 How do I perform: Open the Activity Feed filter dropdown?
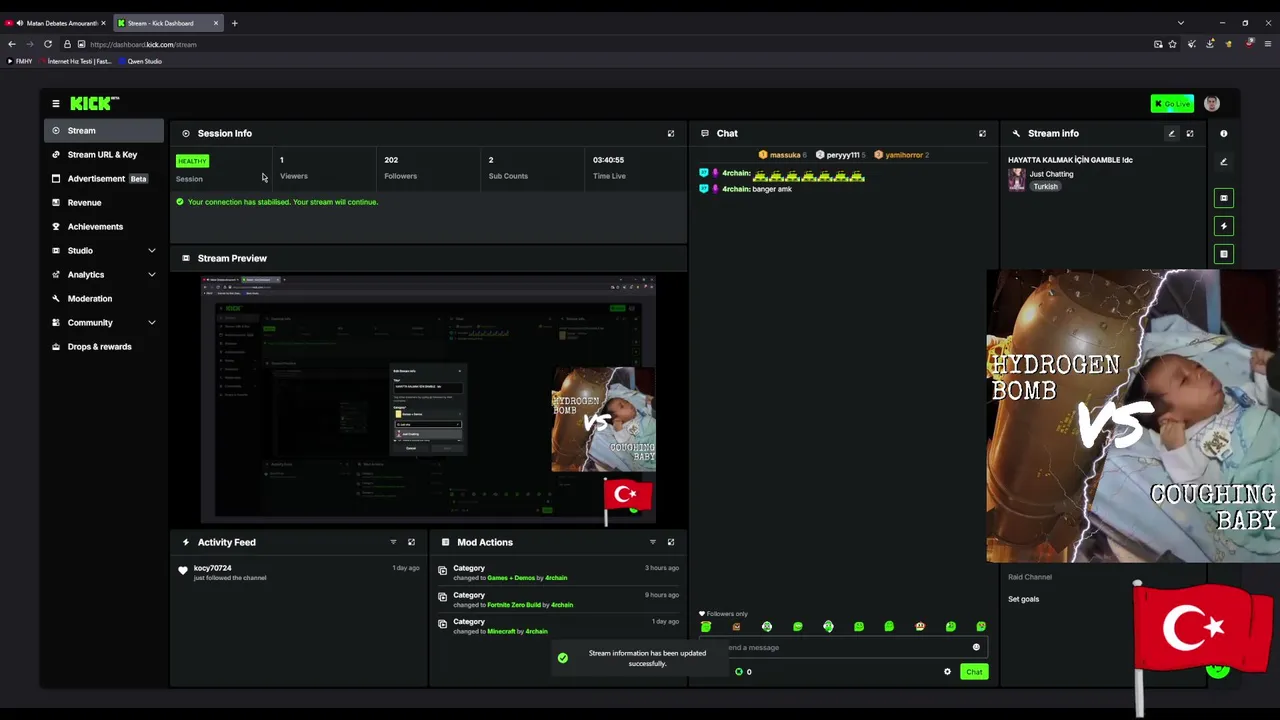tap(393, 542)
